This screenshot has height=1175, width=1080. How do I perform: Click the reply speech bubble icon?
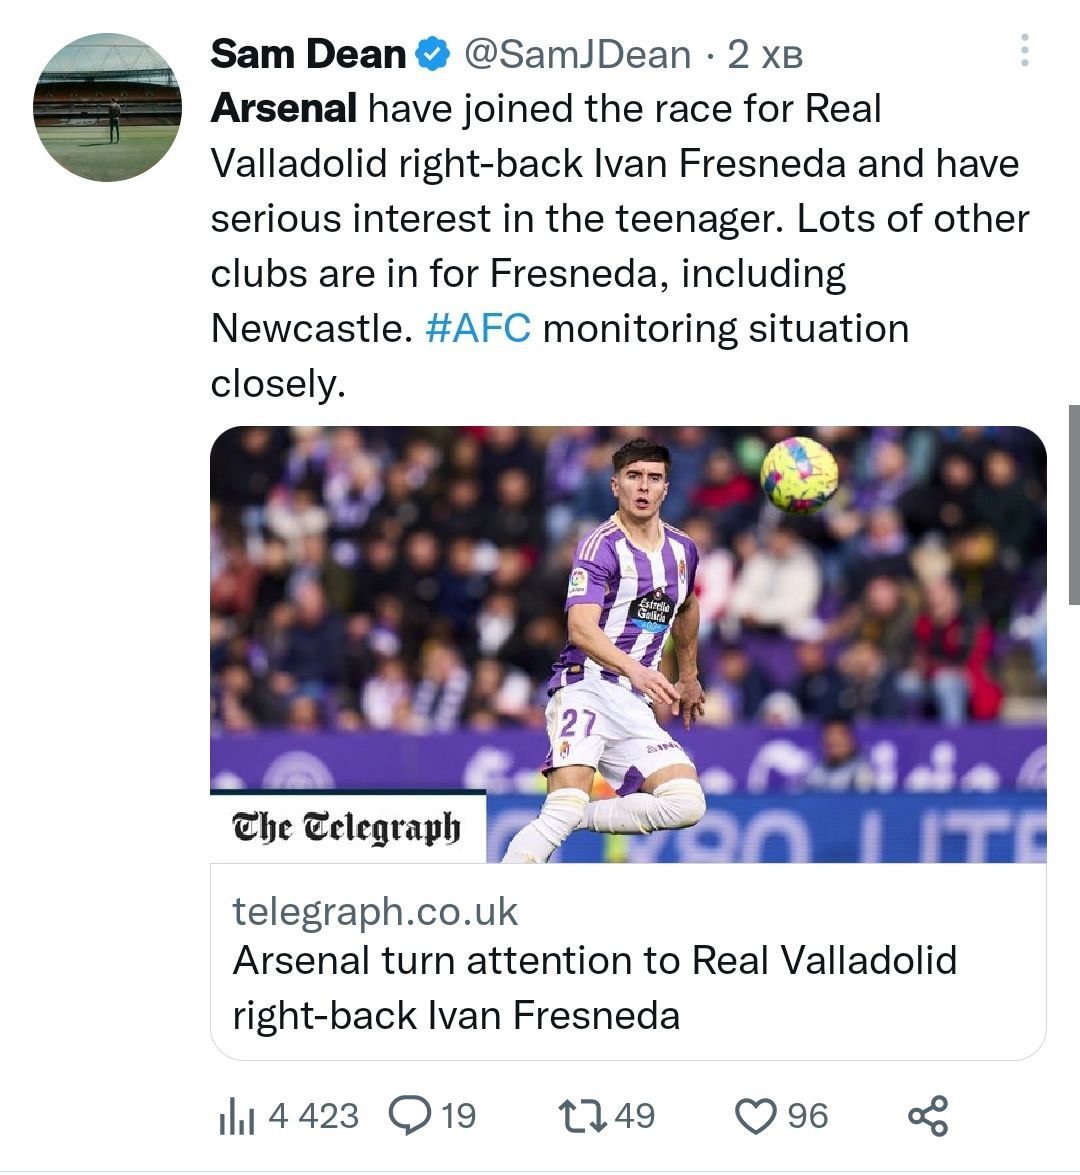point(409,1116)
